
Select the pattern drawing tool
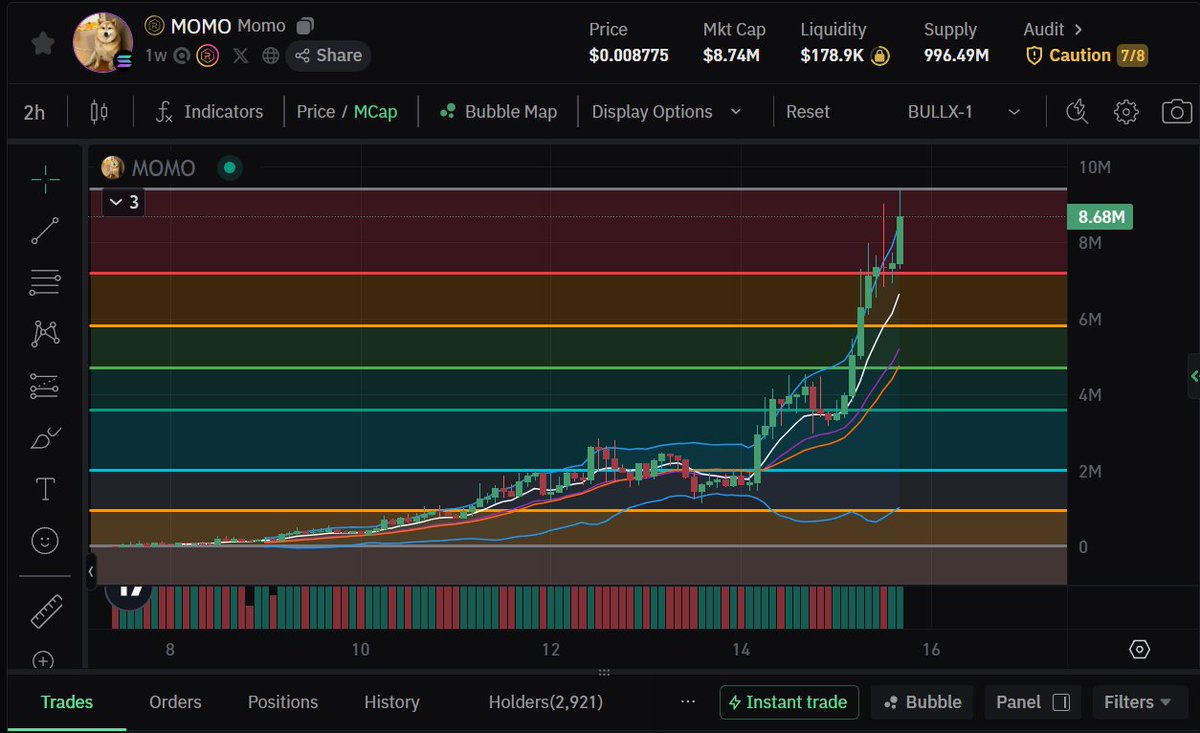click(45, 333)
